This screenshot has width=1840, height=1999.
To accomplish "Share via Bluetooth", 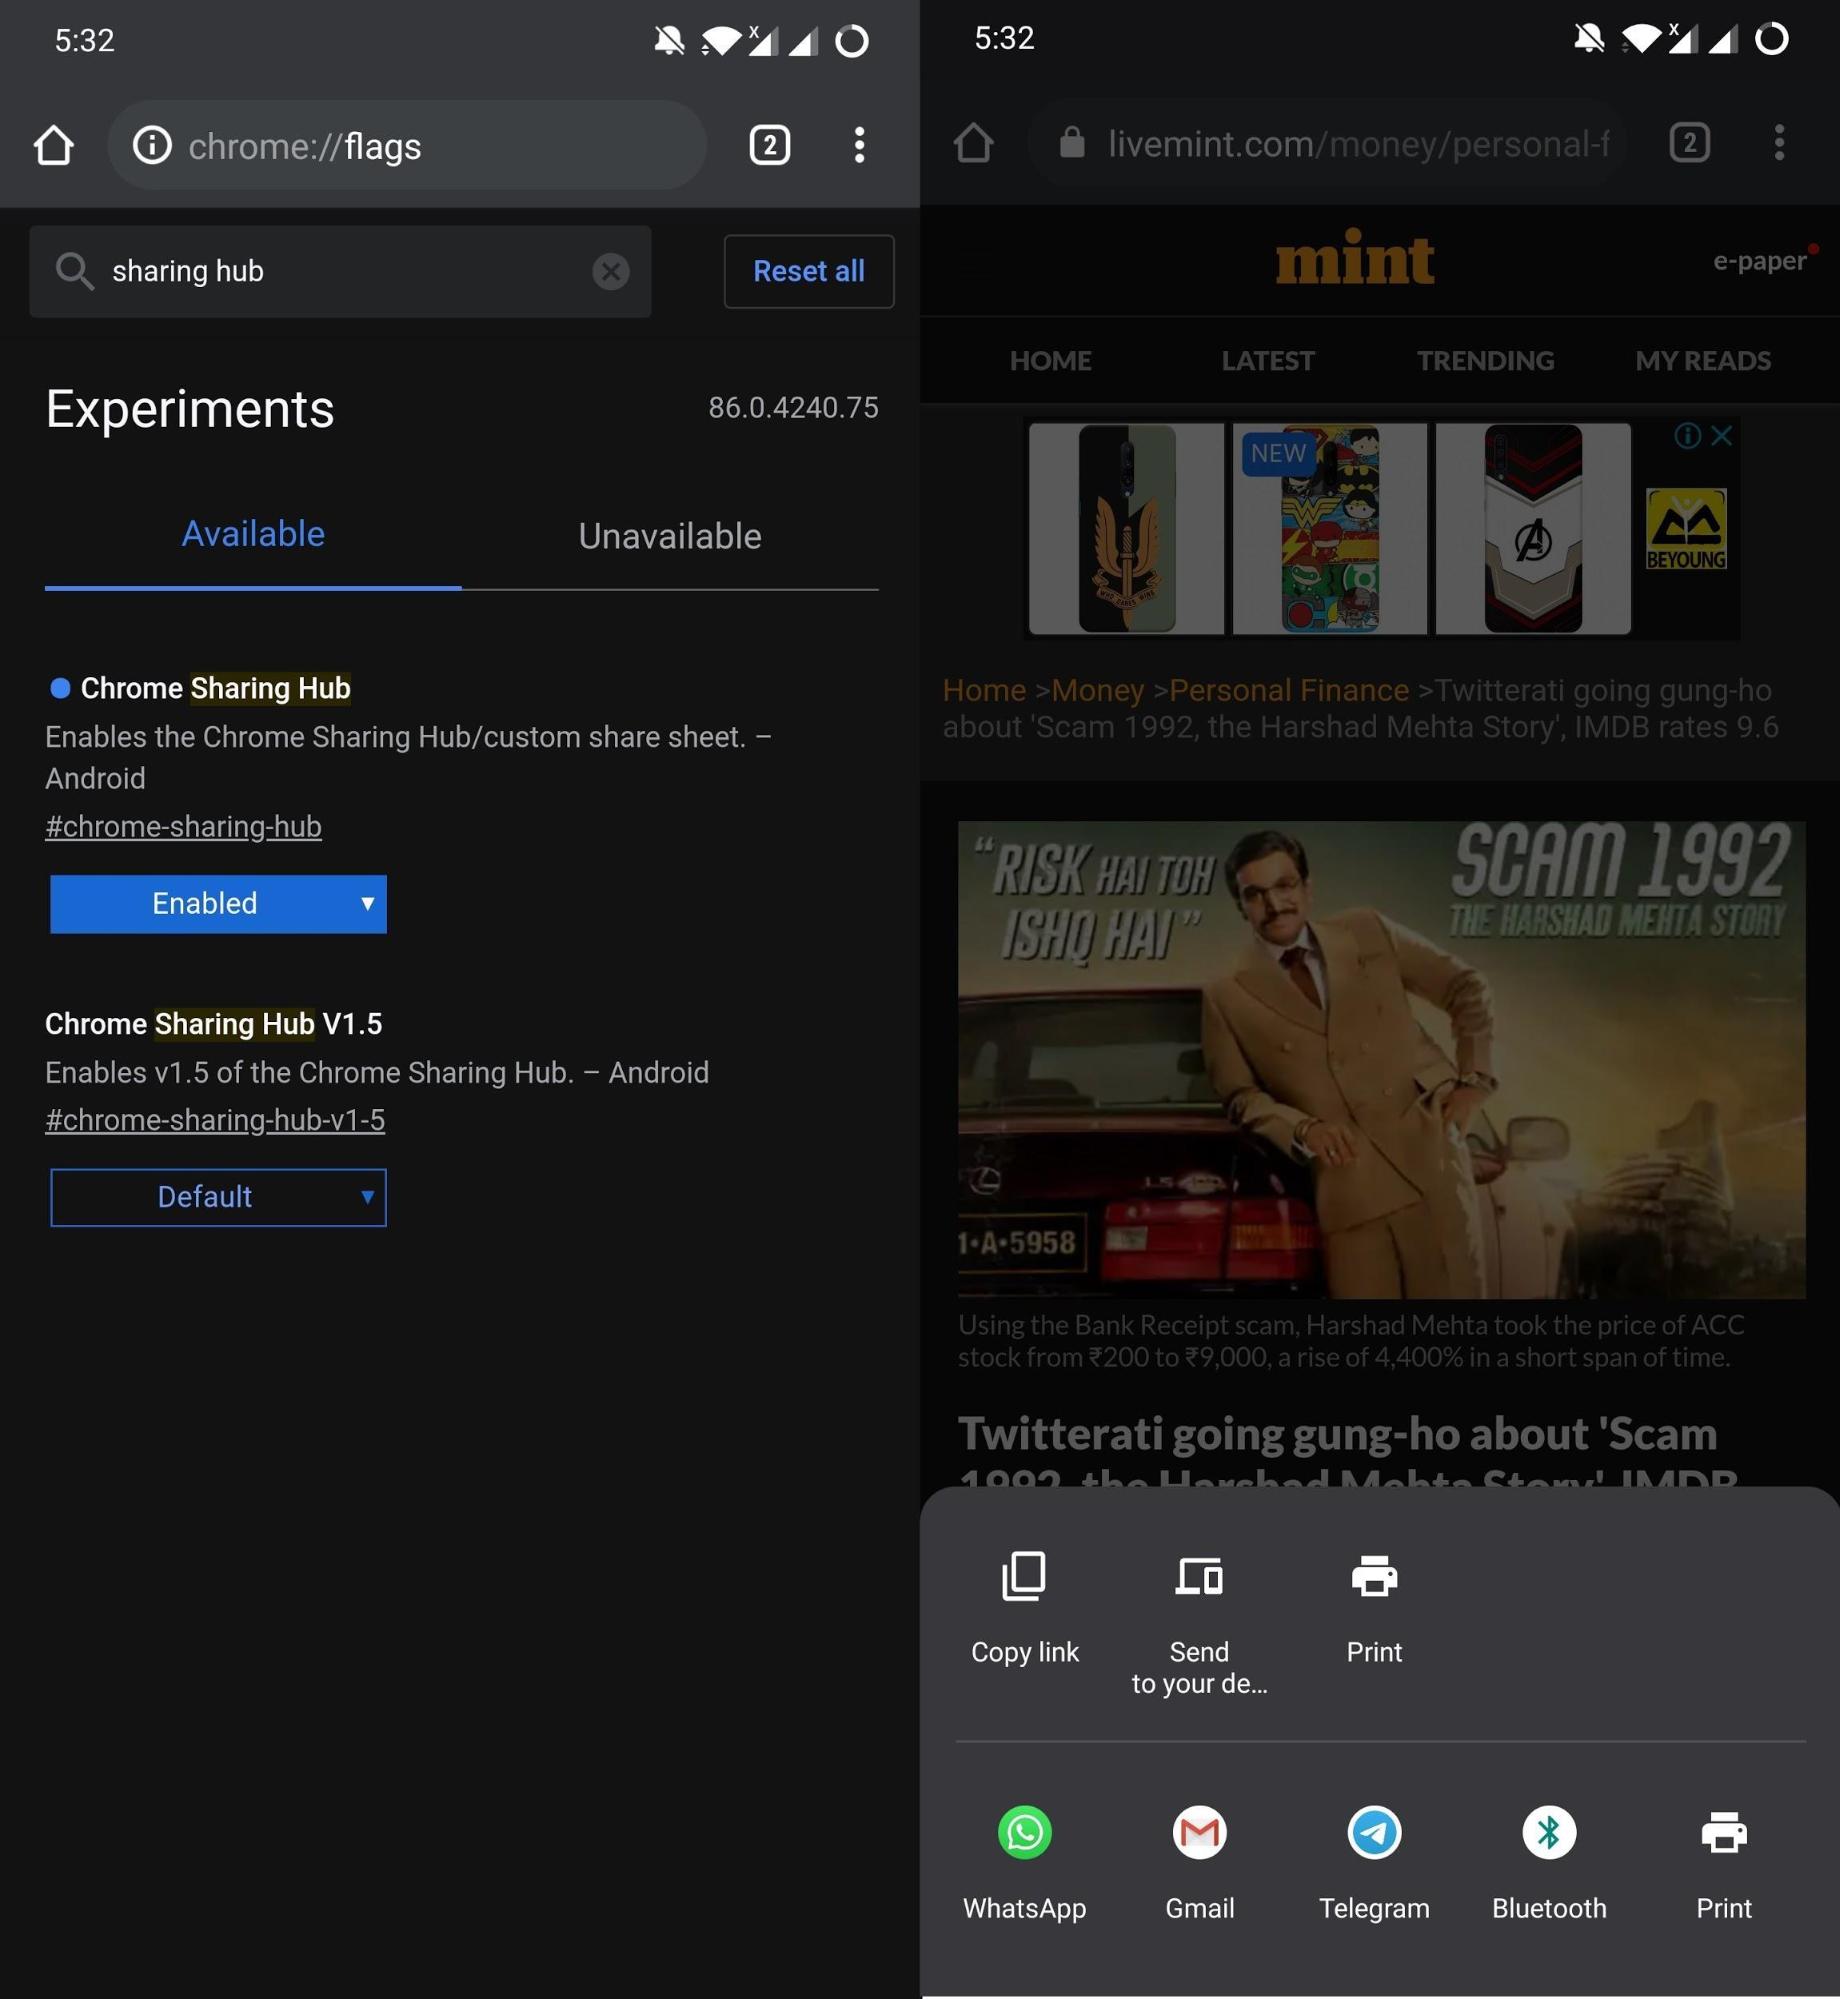I will (1549, 1864).
